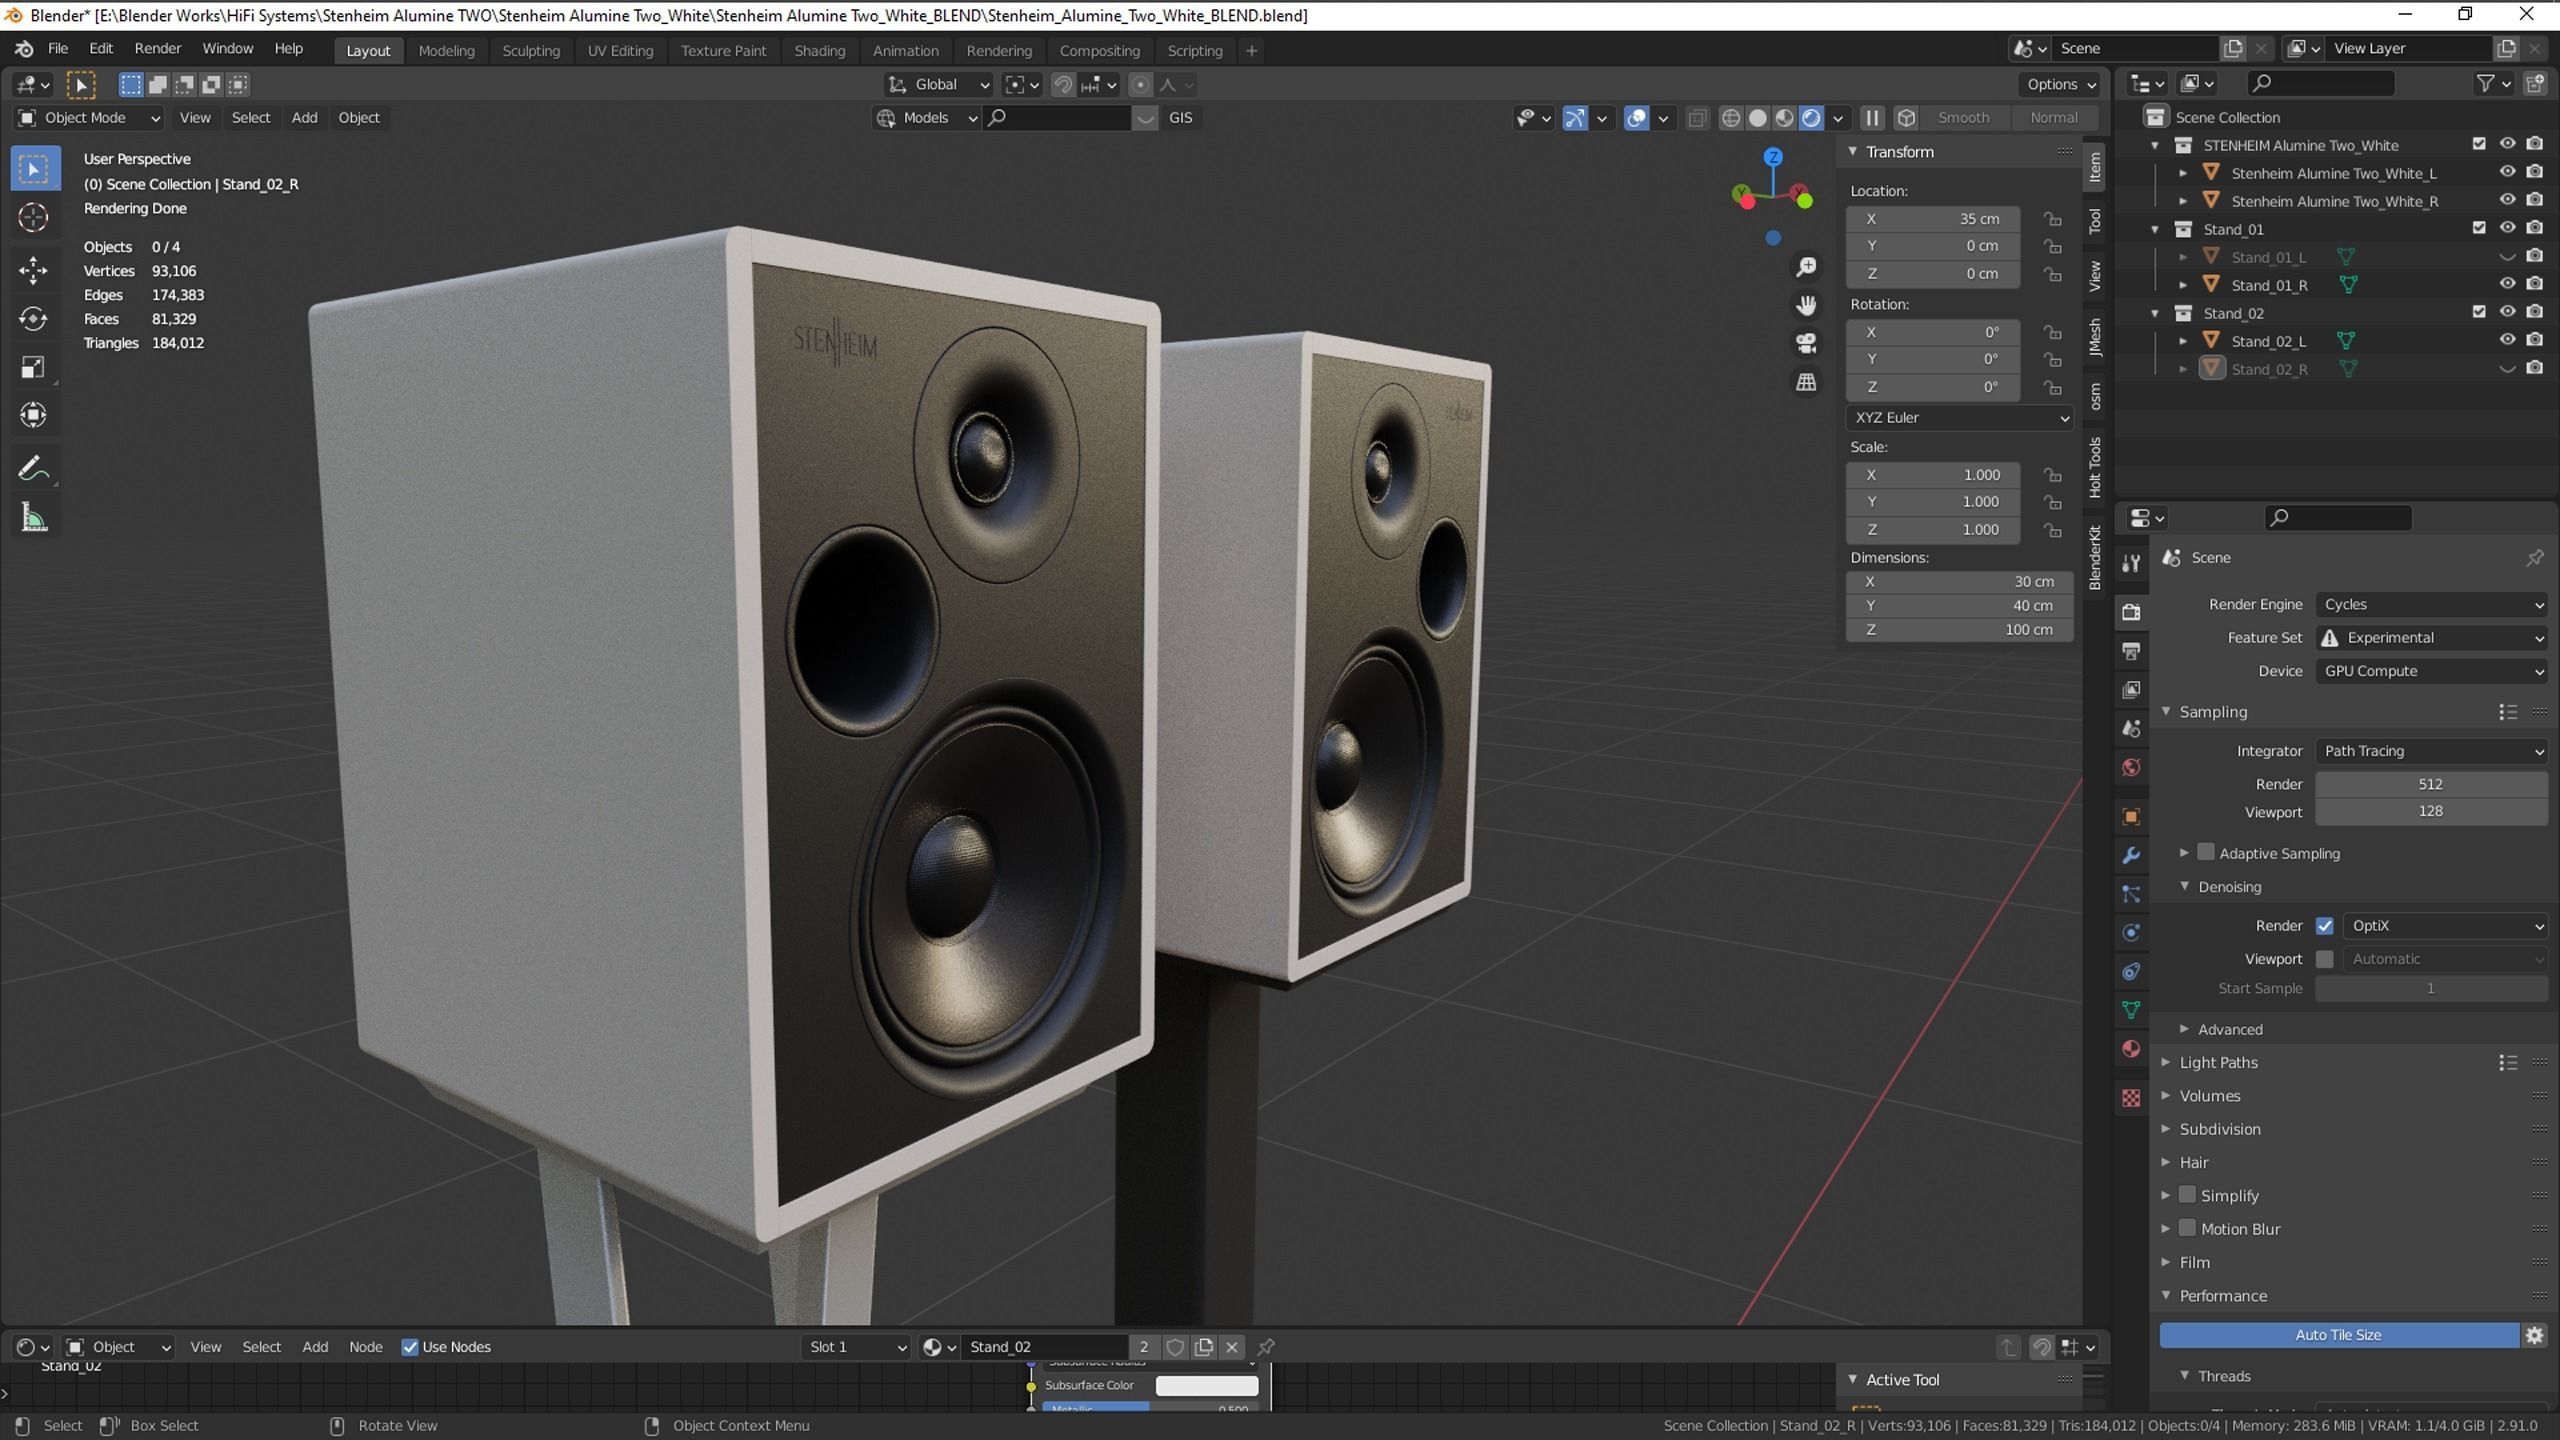Open the Object Mode dropdown
This screenshot has width=2560, height=1440.
coord(89,118)
